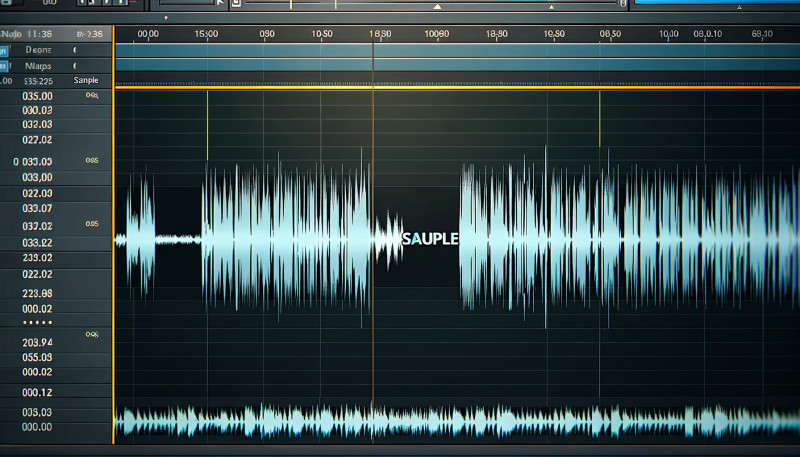Click the blue button beside the Deone row
800x457 pixels.
coord(4,48)
